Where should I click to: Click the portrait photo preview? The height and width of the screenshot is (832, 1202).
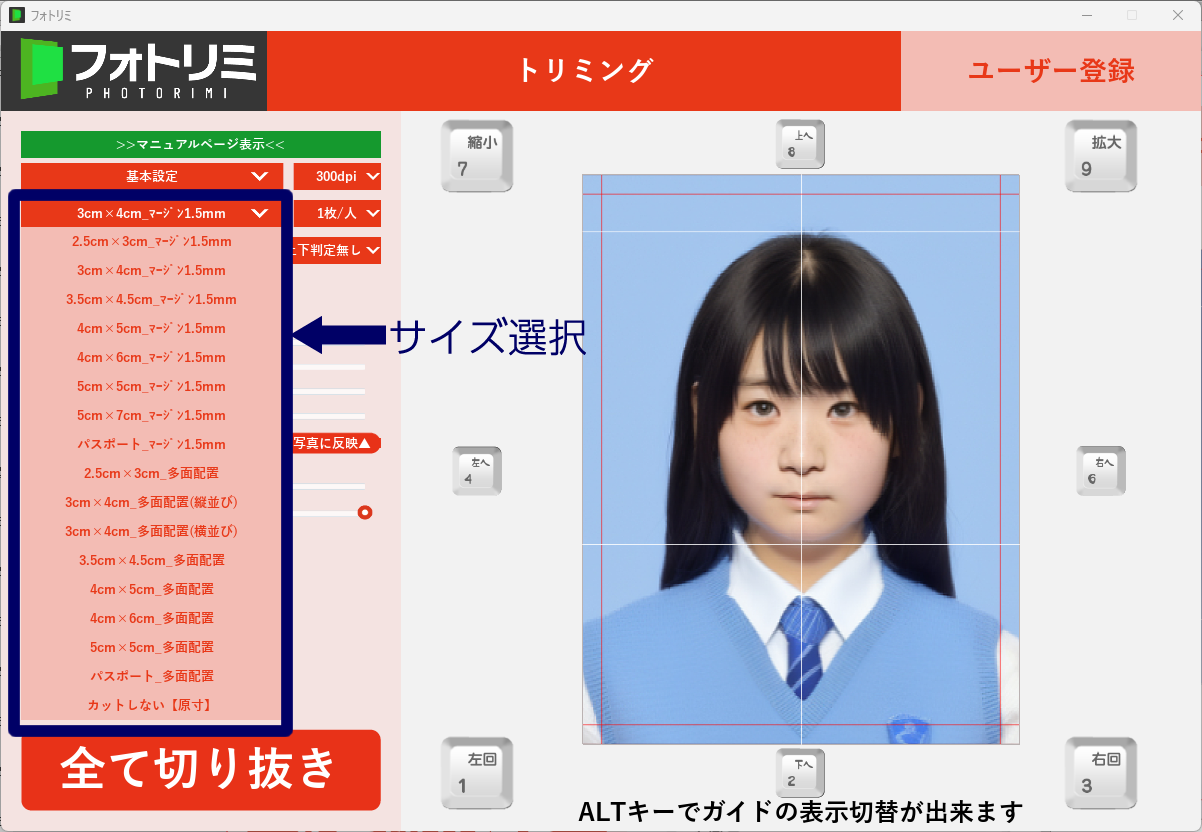(x=800, y=460)
